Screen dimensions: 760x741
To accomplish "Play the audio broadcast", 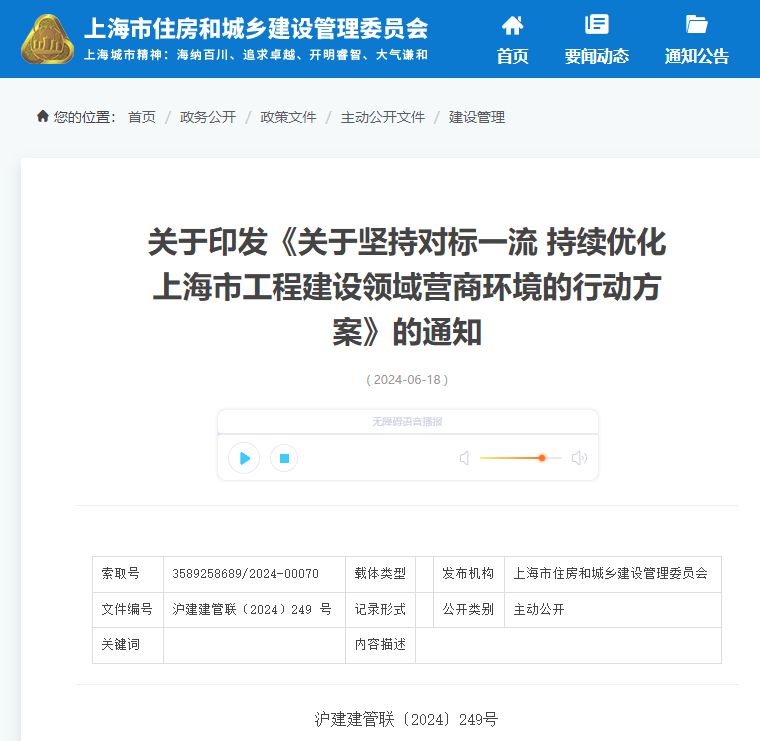I will pyautogui.click(x=244, y=458).
